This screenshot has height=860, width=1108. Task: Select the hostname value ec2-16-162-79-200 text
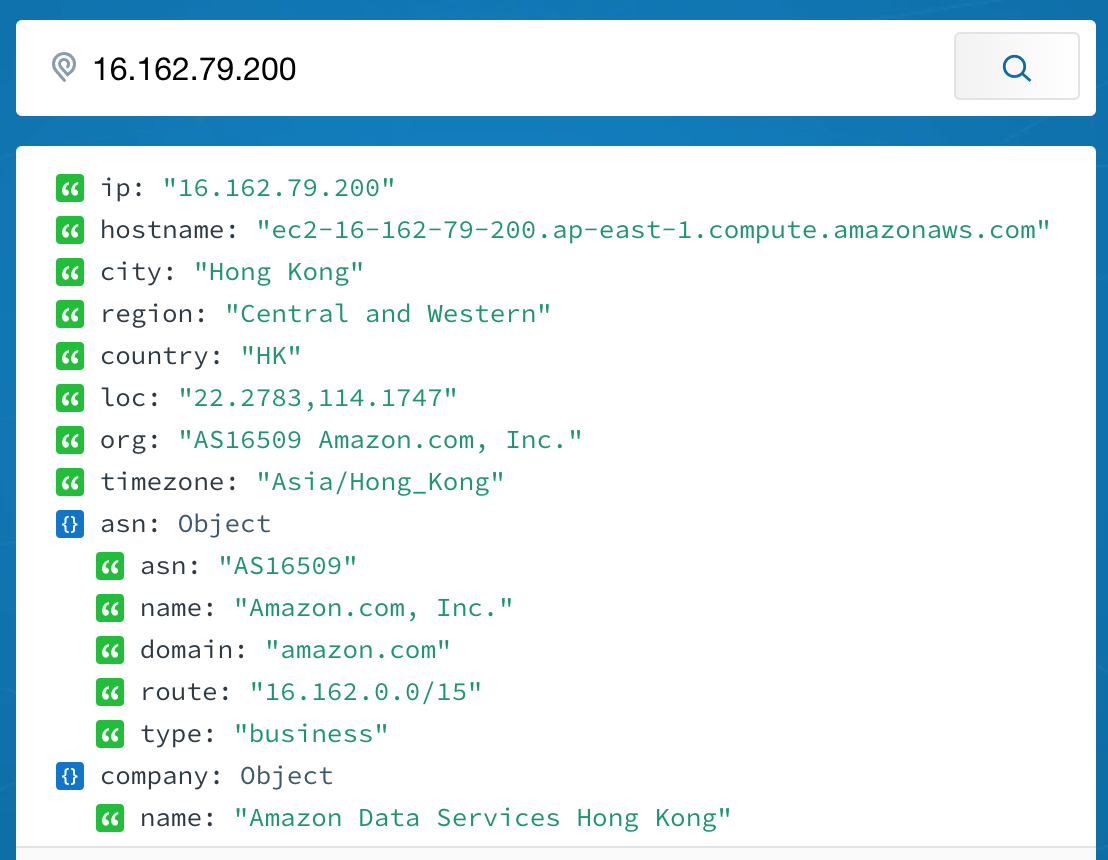pos(653,230)
